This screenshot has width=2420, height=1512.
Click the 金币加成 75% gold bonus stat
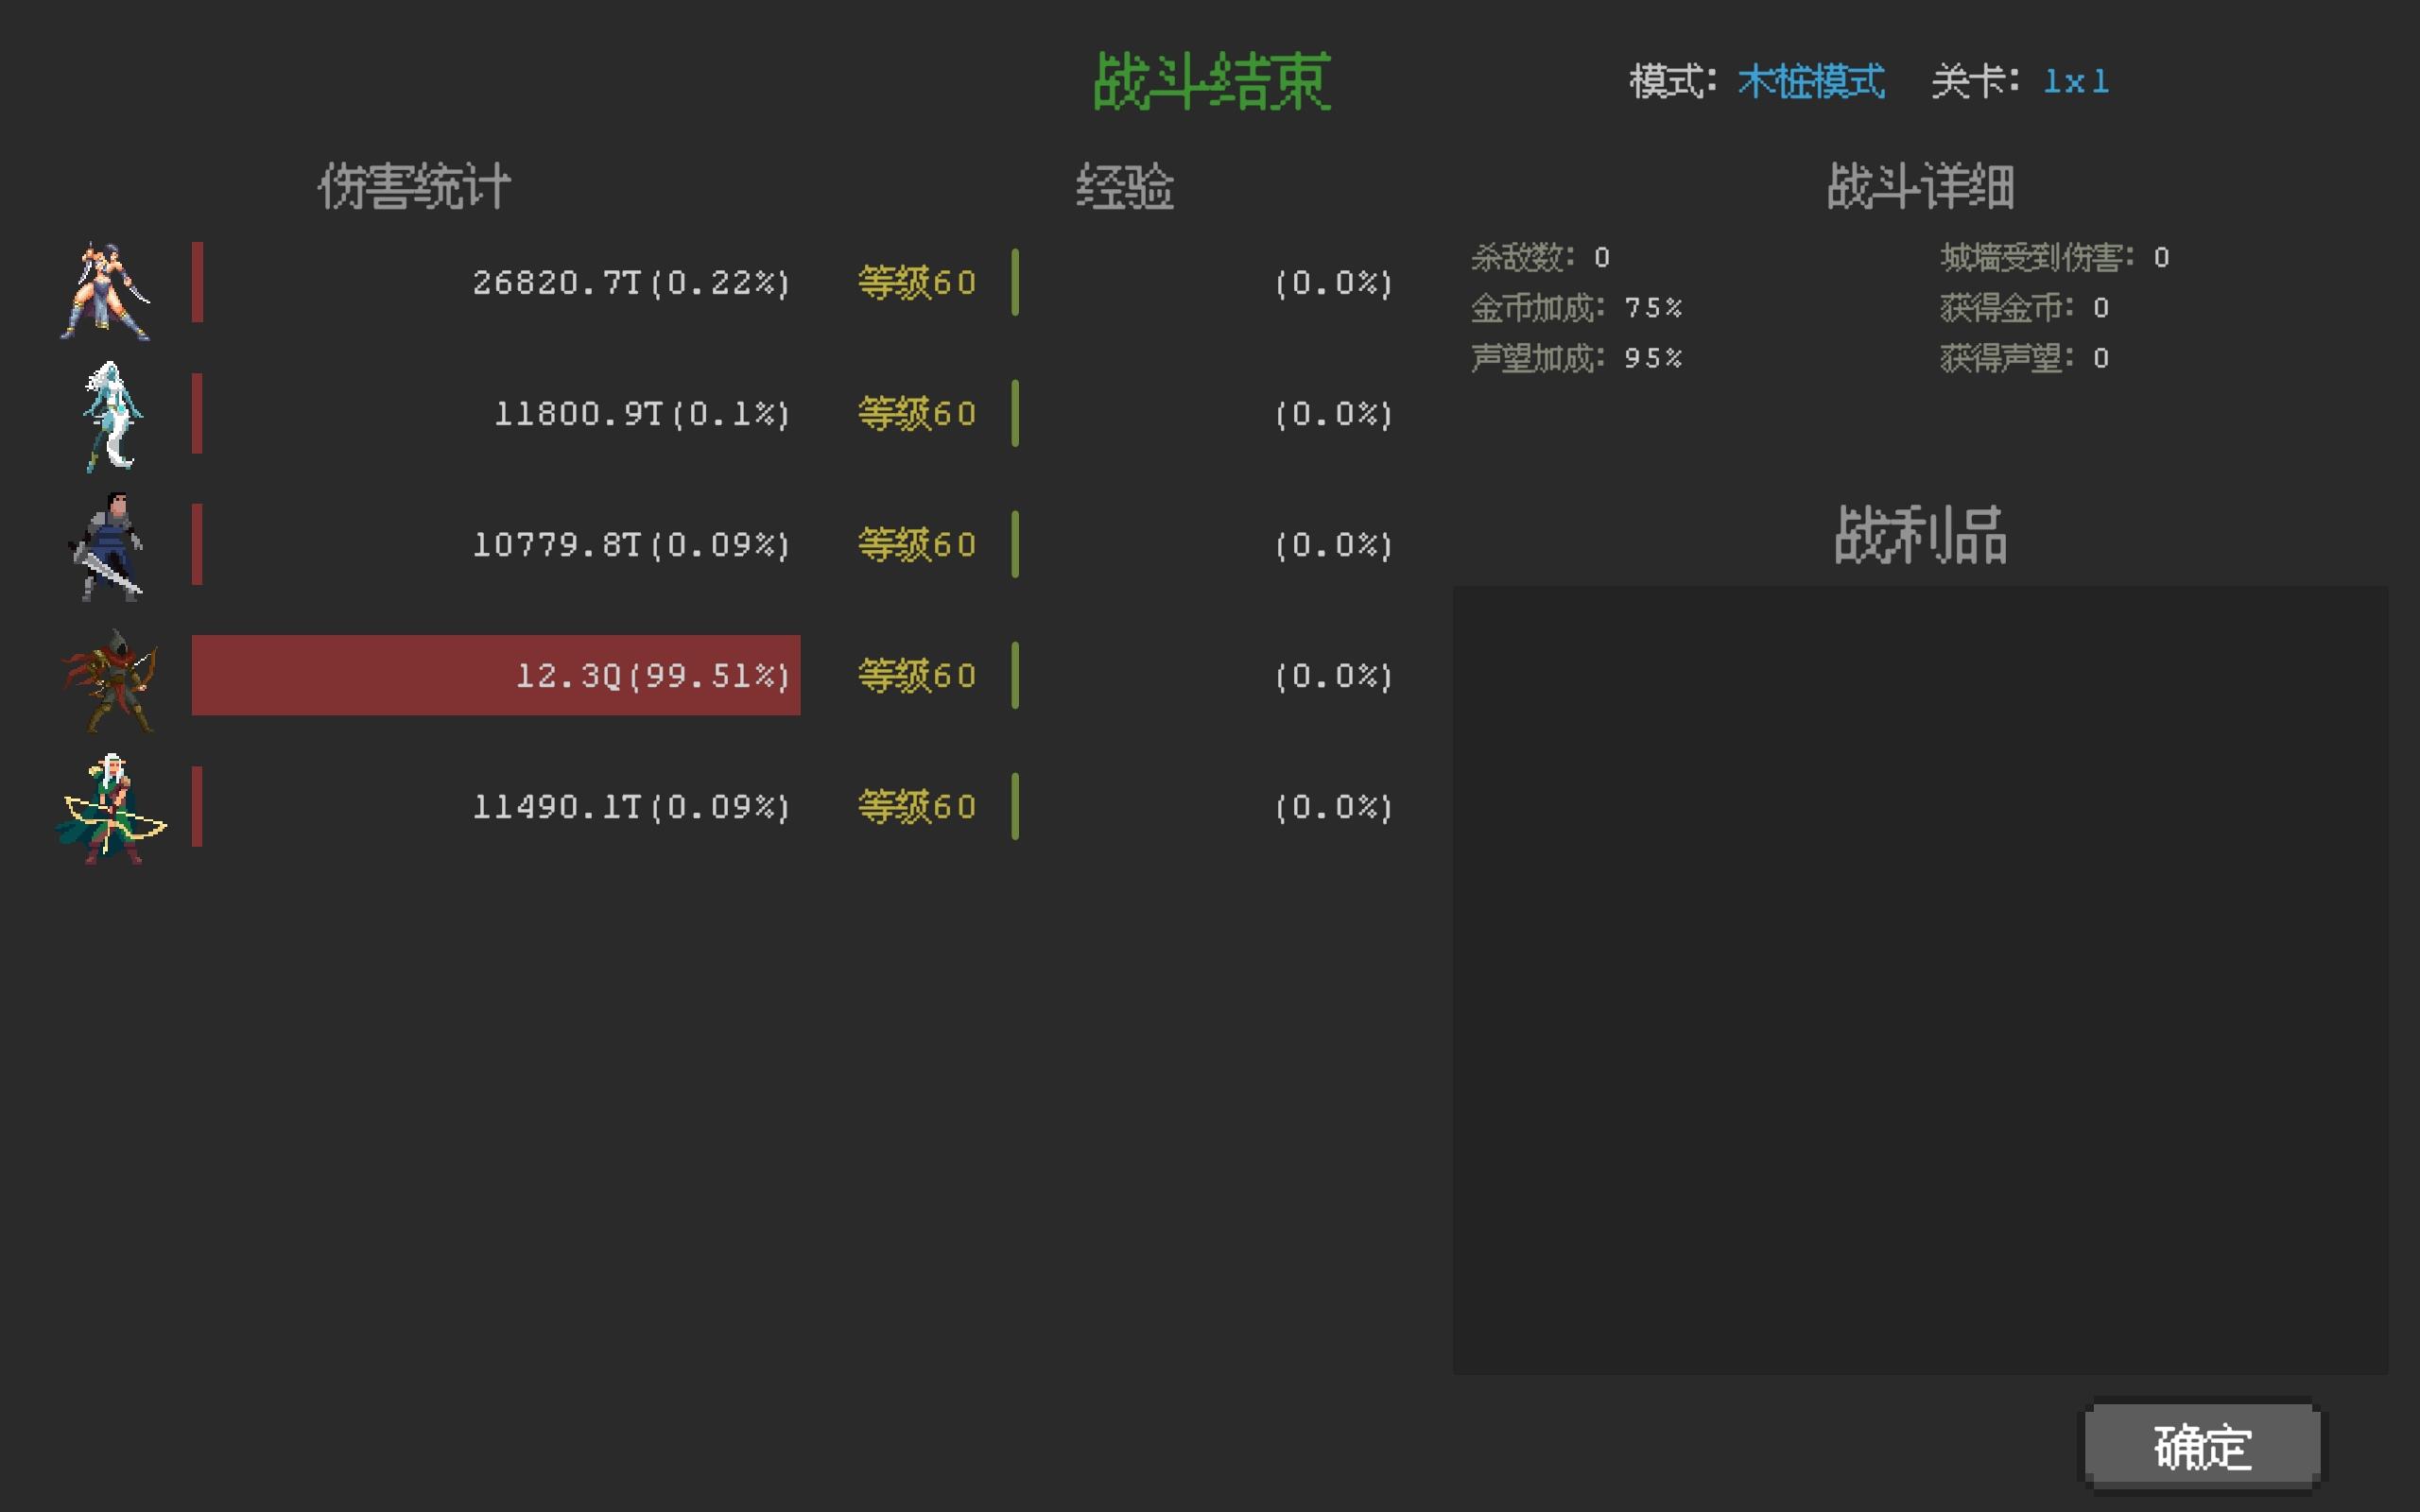(x=1576, y=308)
